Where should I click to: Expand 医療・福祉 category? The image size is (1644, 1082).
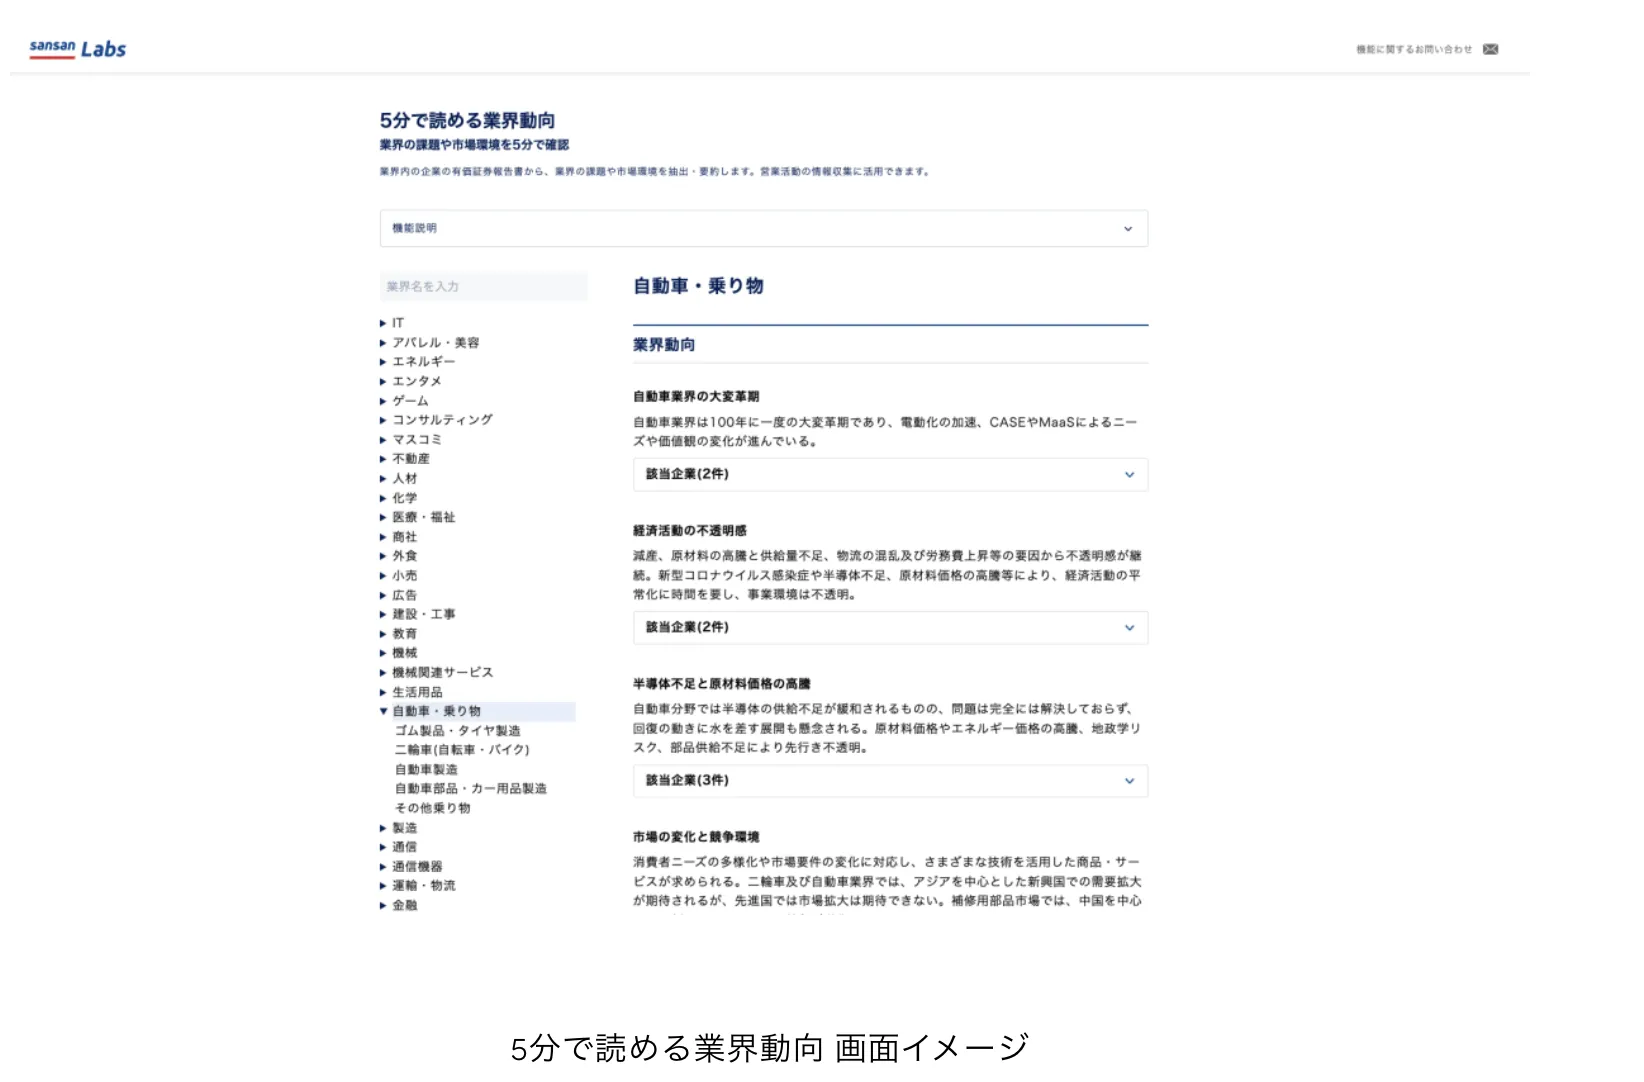pos(417,517)
